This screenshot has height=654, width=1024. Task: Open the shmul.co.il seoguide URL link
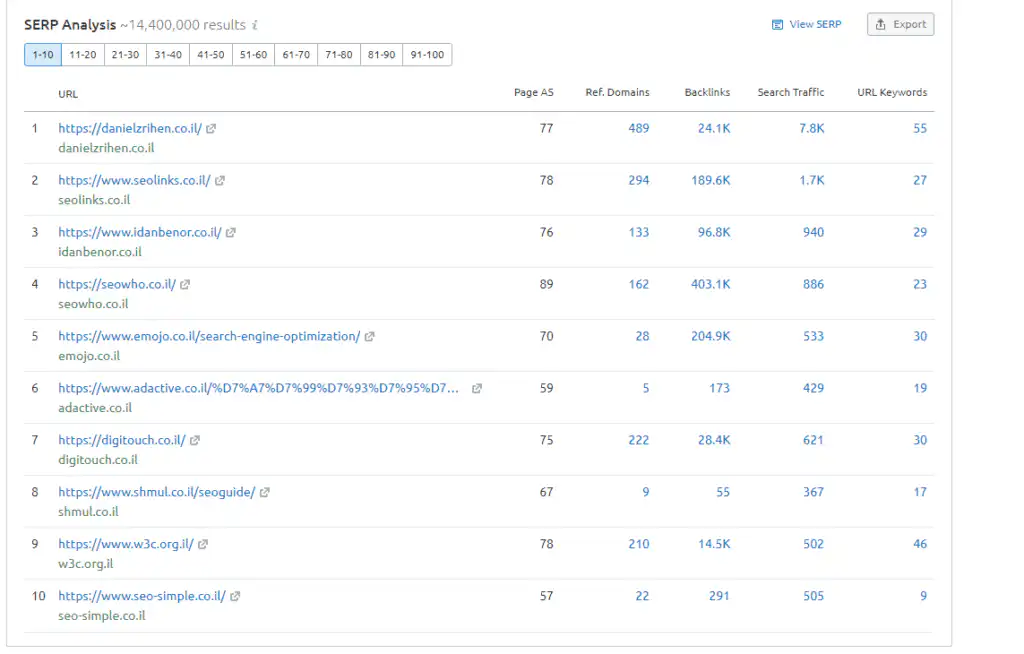[x=156, y=492]
